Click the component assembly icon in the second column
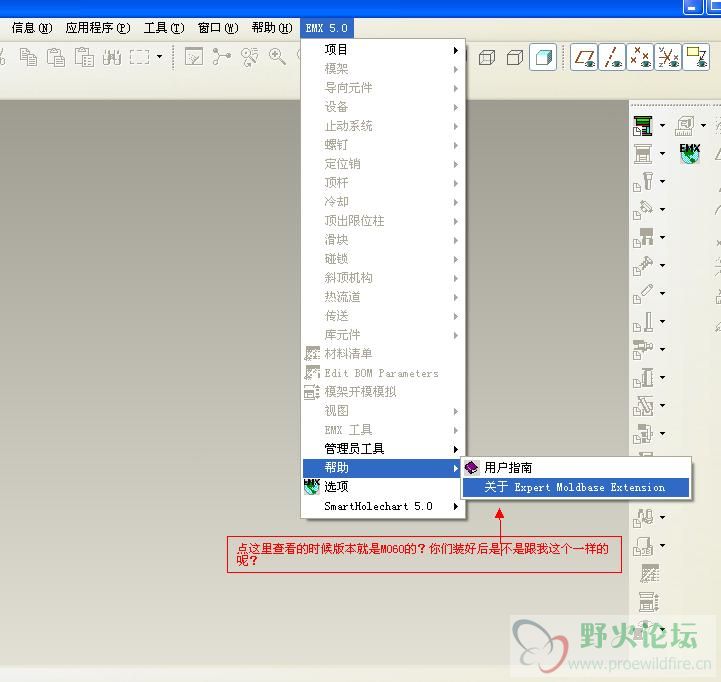Viewport: 721px width, 682px height. coord(684,126)
